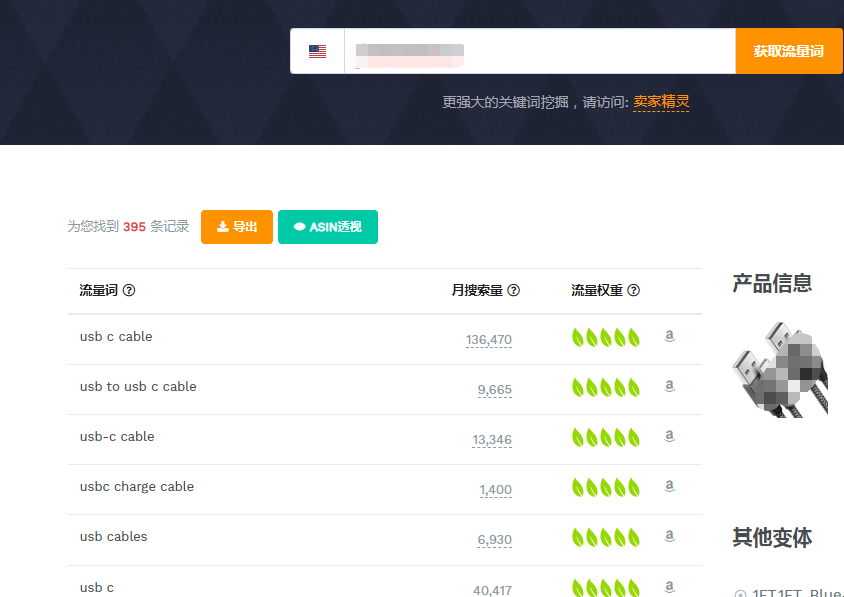
Task: Click search volume 1,400 for usbc charge cable
Action: pos(495,490)
